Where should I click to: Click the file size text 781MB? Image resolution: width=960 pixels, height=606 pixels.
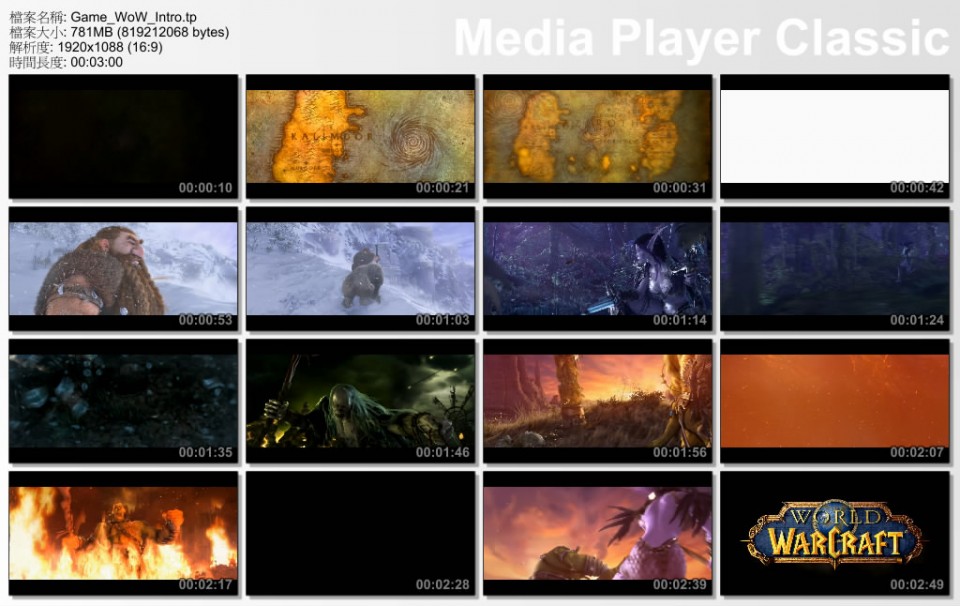pyautogui.click(x=92, y=32)
